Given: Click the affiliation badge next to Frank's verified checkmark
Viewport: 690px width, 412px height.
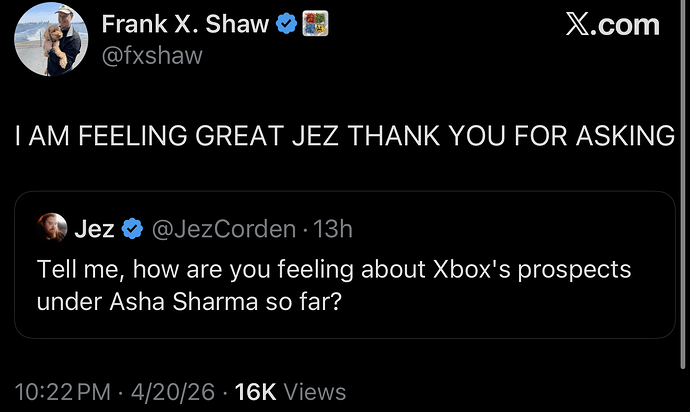Looking at the screenshot, I should [315, 22].
